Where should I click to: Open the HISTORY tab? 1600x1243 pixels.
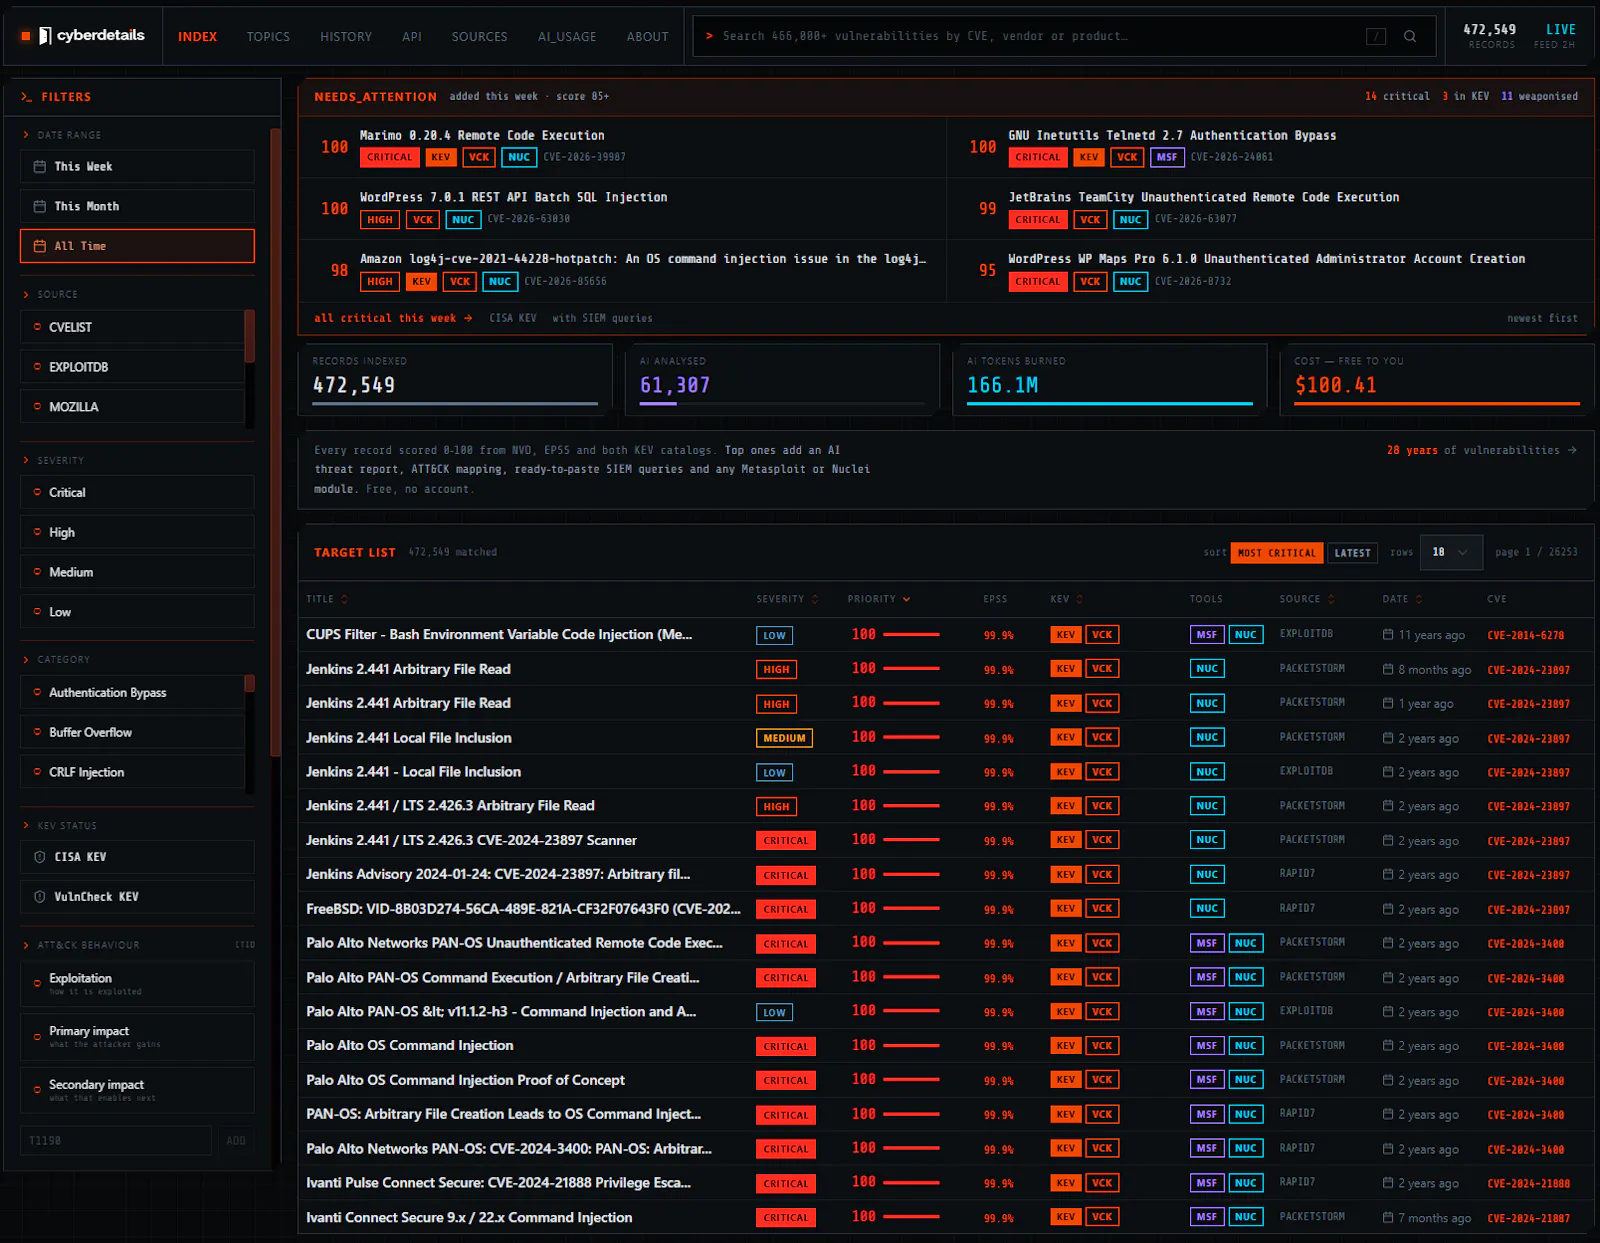coord(346,36)
